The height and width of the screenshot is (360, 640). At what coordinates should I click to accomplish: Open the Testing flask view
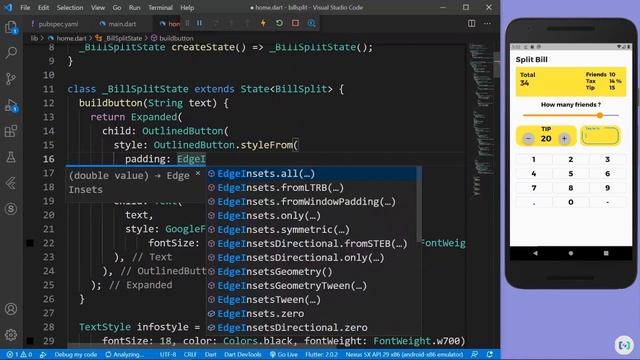(x=11, y=157)
